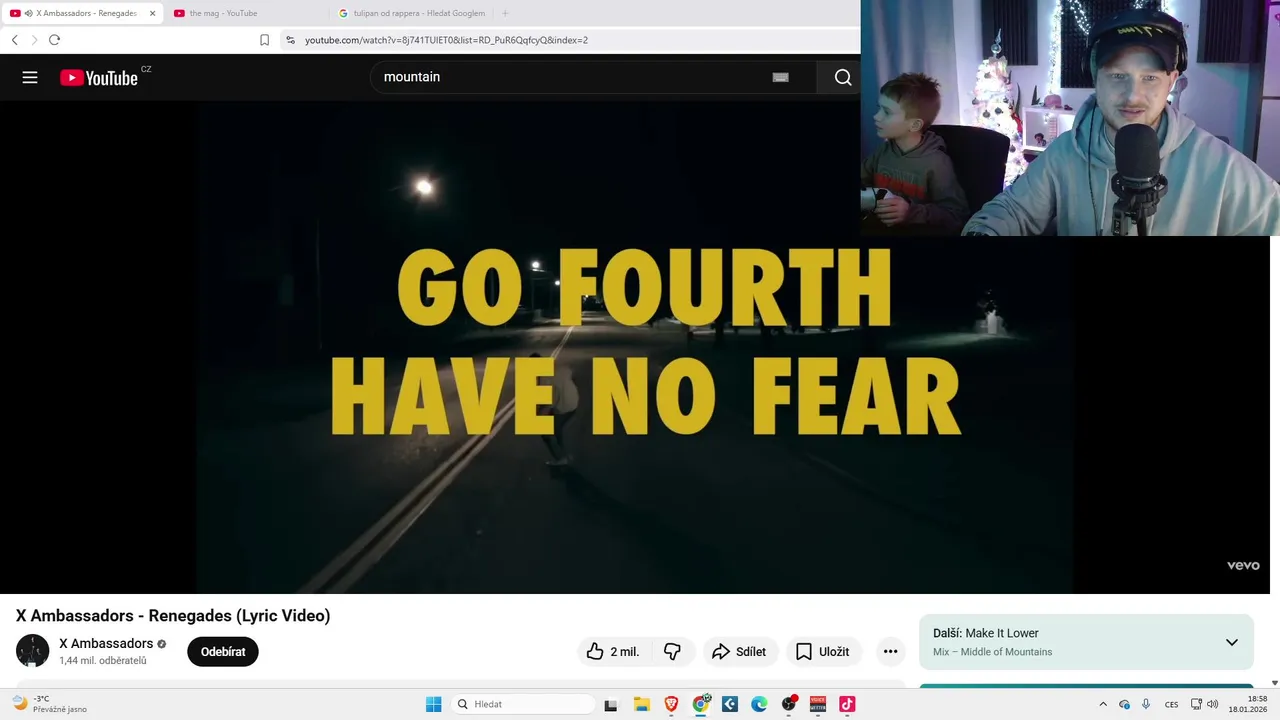The width and height of the screenshot is (1280, 720).
Task: Open network tray icon
Action: (x=1196, y=704)
